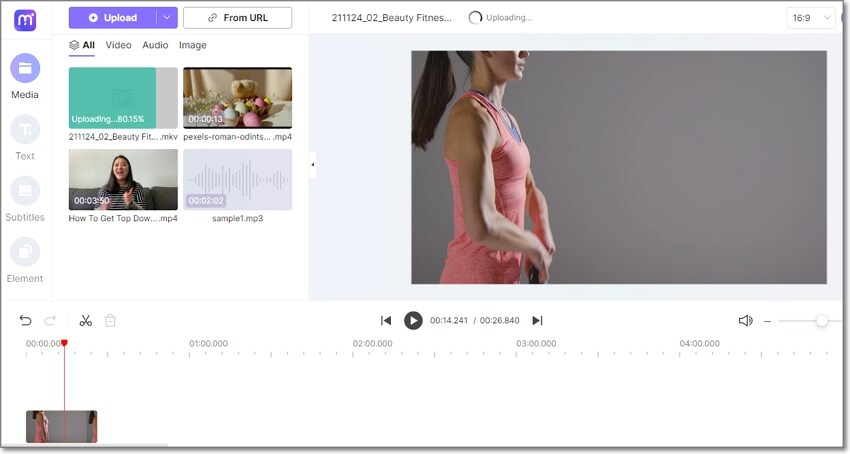Click the project title 211124_02_Beauty Fitnes...

(x=391, y=18)
